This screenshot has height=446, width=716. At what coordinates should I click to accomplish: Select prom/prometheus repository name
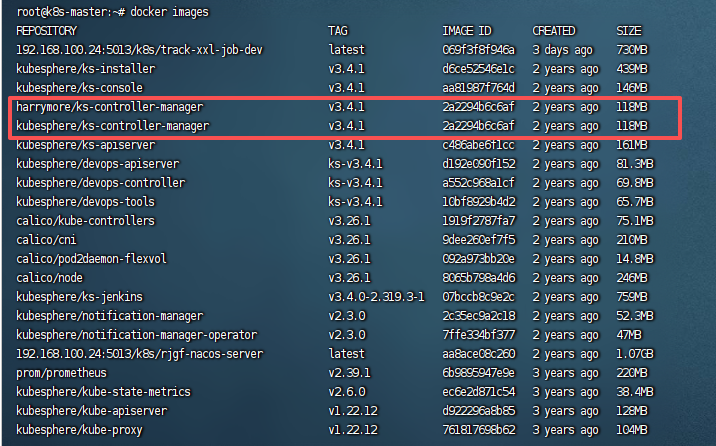61,373
